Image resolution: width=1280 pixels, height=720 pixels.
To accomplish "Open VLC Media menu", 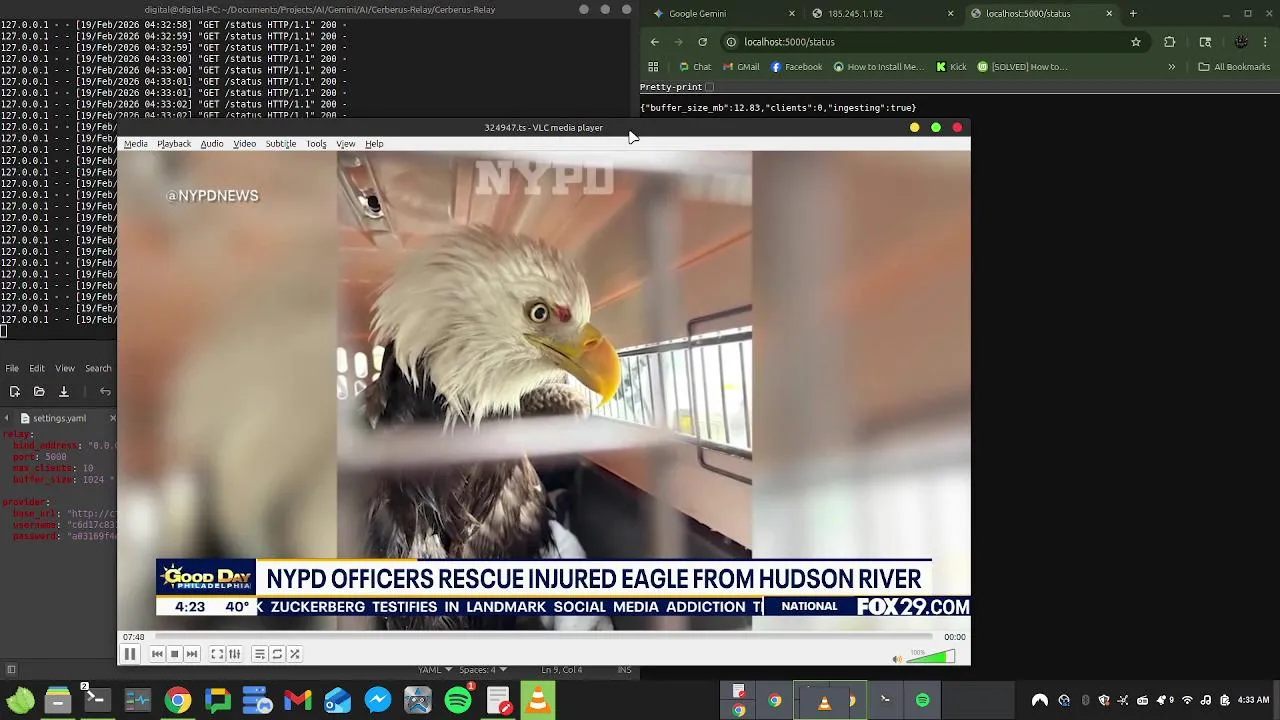I will (135, 144).
